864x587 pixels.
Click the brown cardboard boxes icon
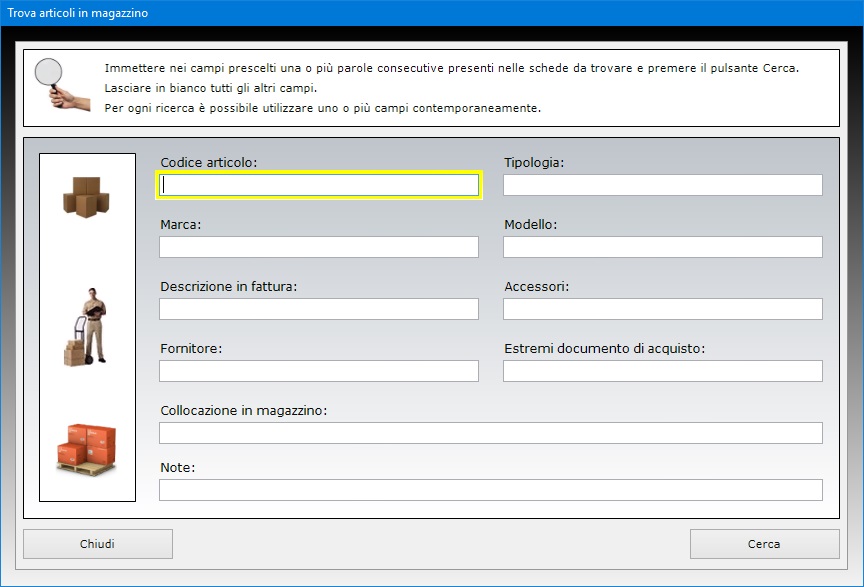pos(87,197)
